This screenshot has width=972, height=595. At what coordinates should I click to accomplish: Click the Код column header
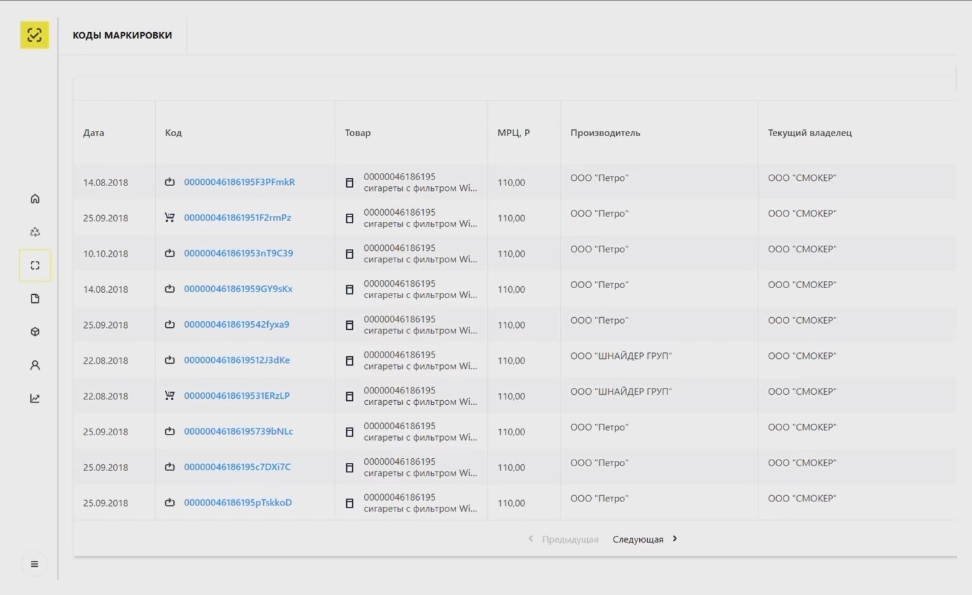(174, 133)
